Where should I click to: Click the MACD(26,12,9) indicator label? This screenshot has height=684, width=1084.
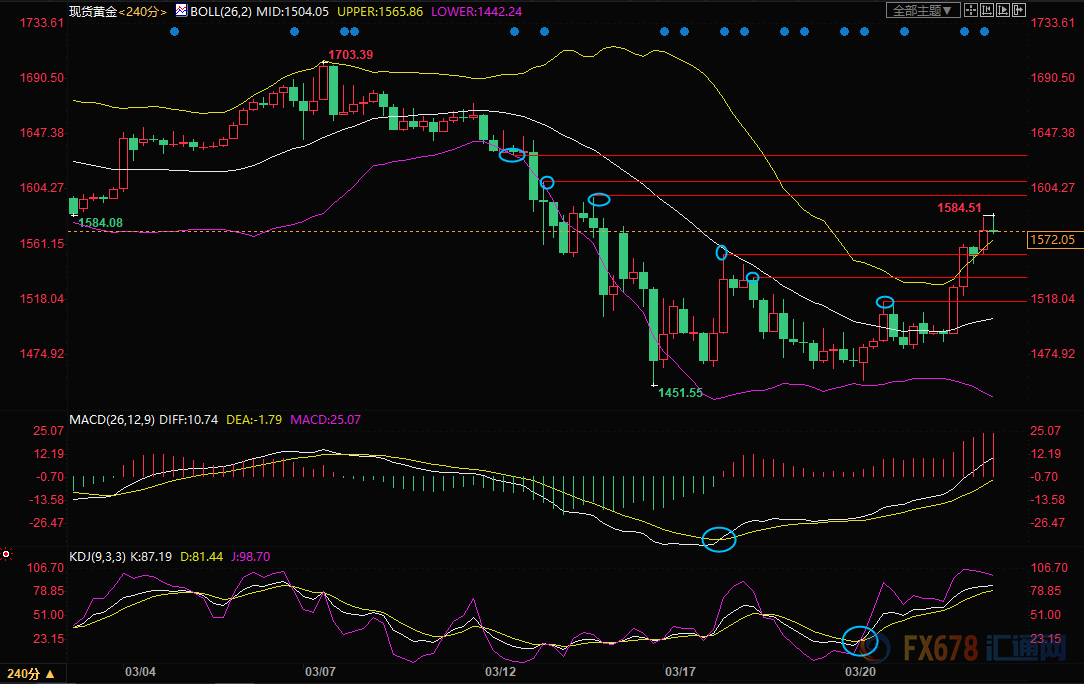pyautogui.click(x=112, y=420)
